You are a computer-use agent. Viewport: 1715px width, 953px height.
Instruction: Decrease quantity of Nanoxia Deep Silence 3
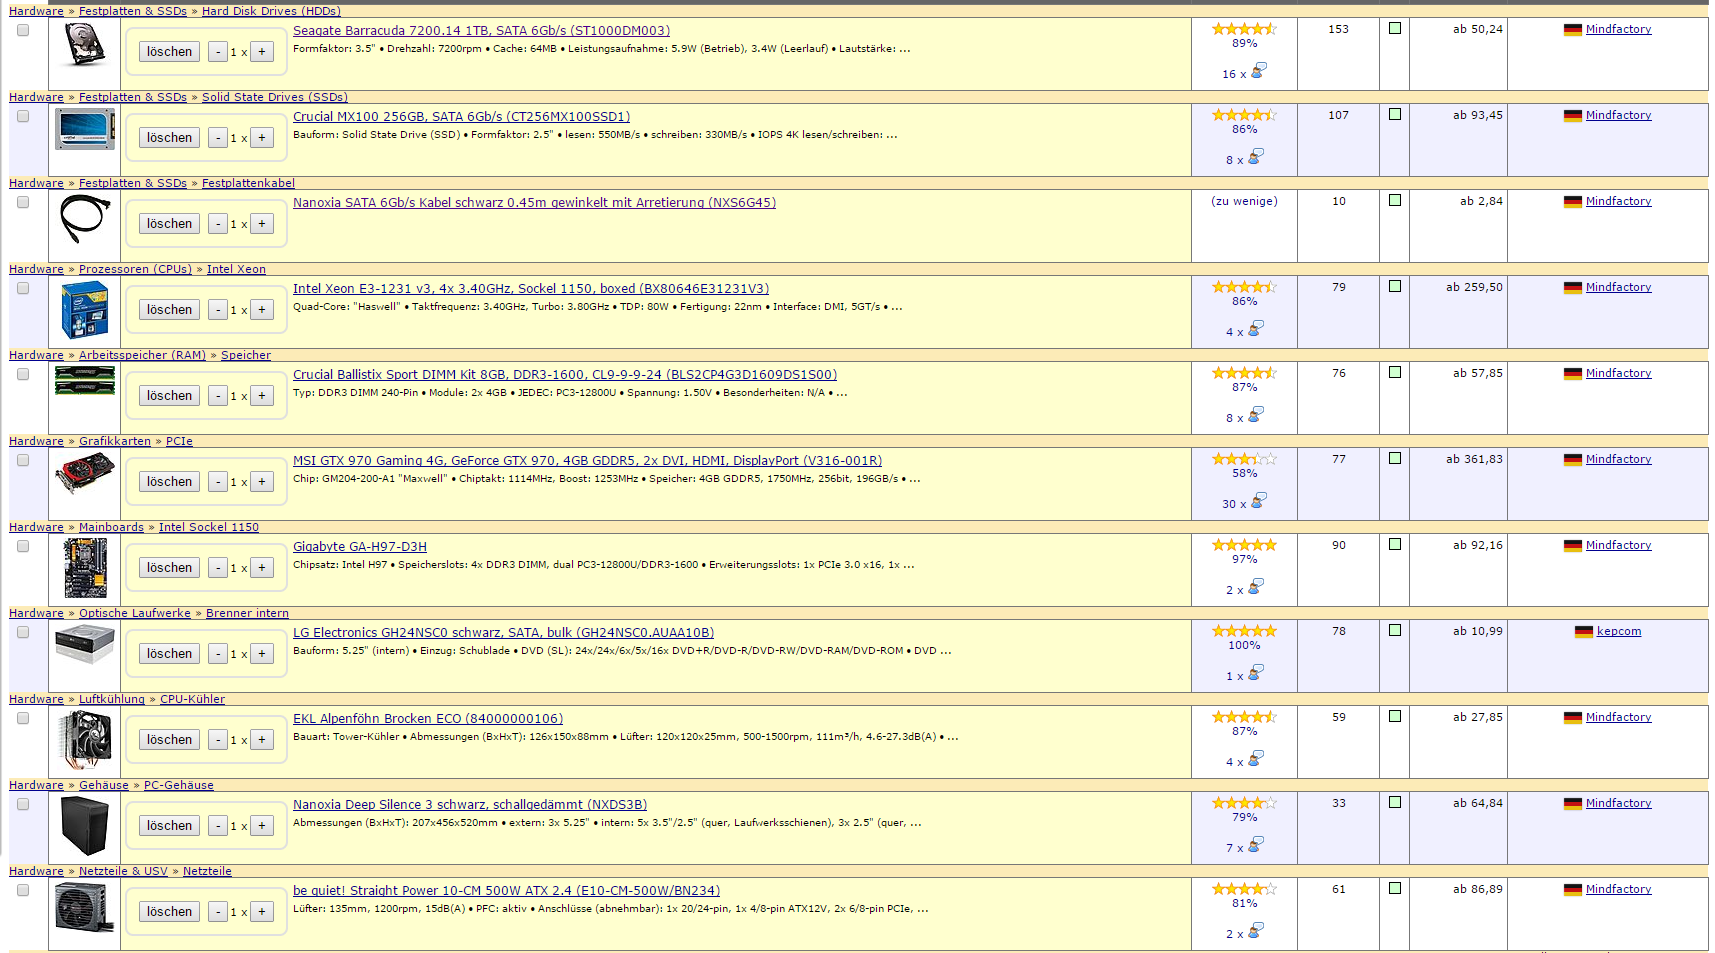218,826
